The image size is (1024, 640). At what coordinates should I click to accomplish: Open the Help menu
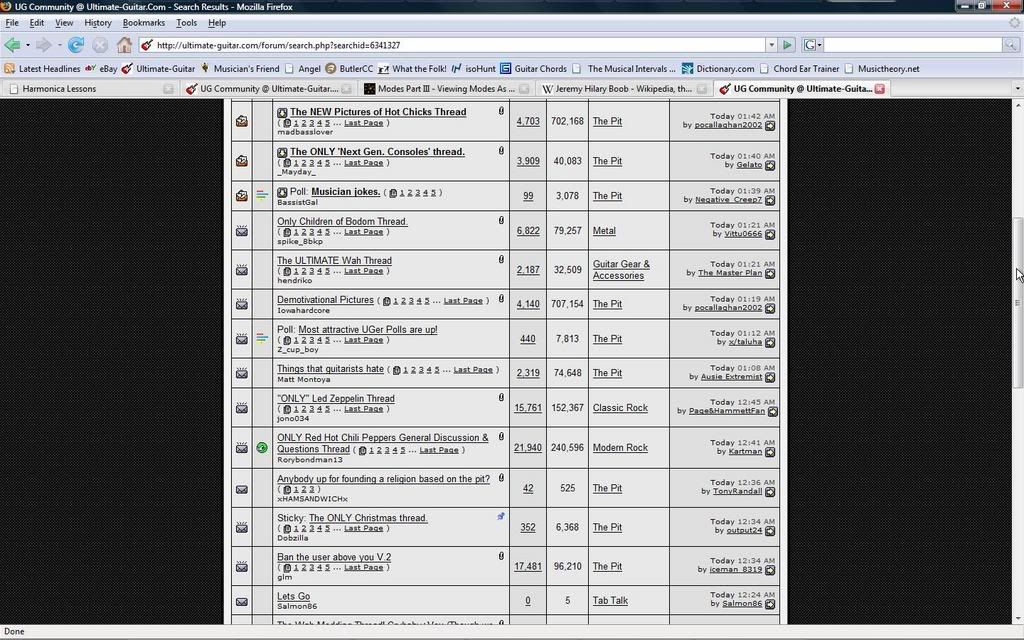click(217, 23)
